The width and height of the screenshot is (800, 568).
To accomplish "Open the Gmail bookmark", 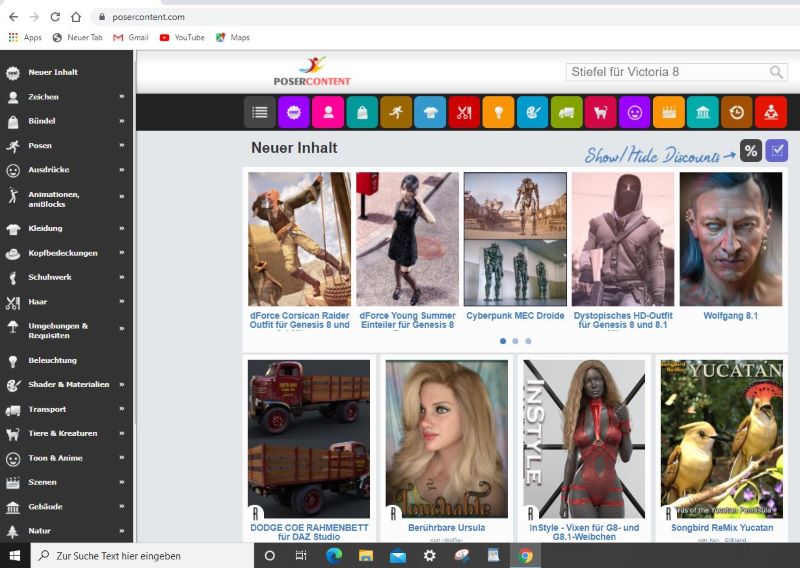I will click(x=131, y=37).
